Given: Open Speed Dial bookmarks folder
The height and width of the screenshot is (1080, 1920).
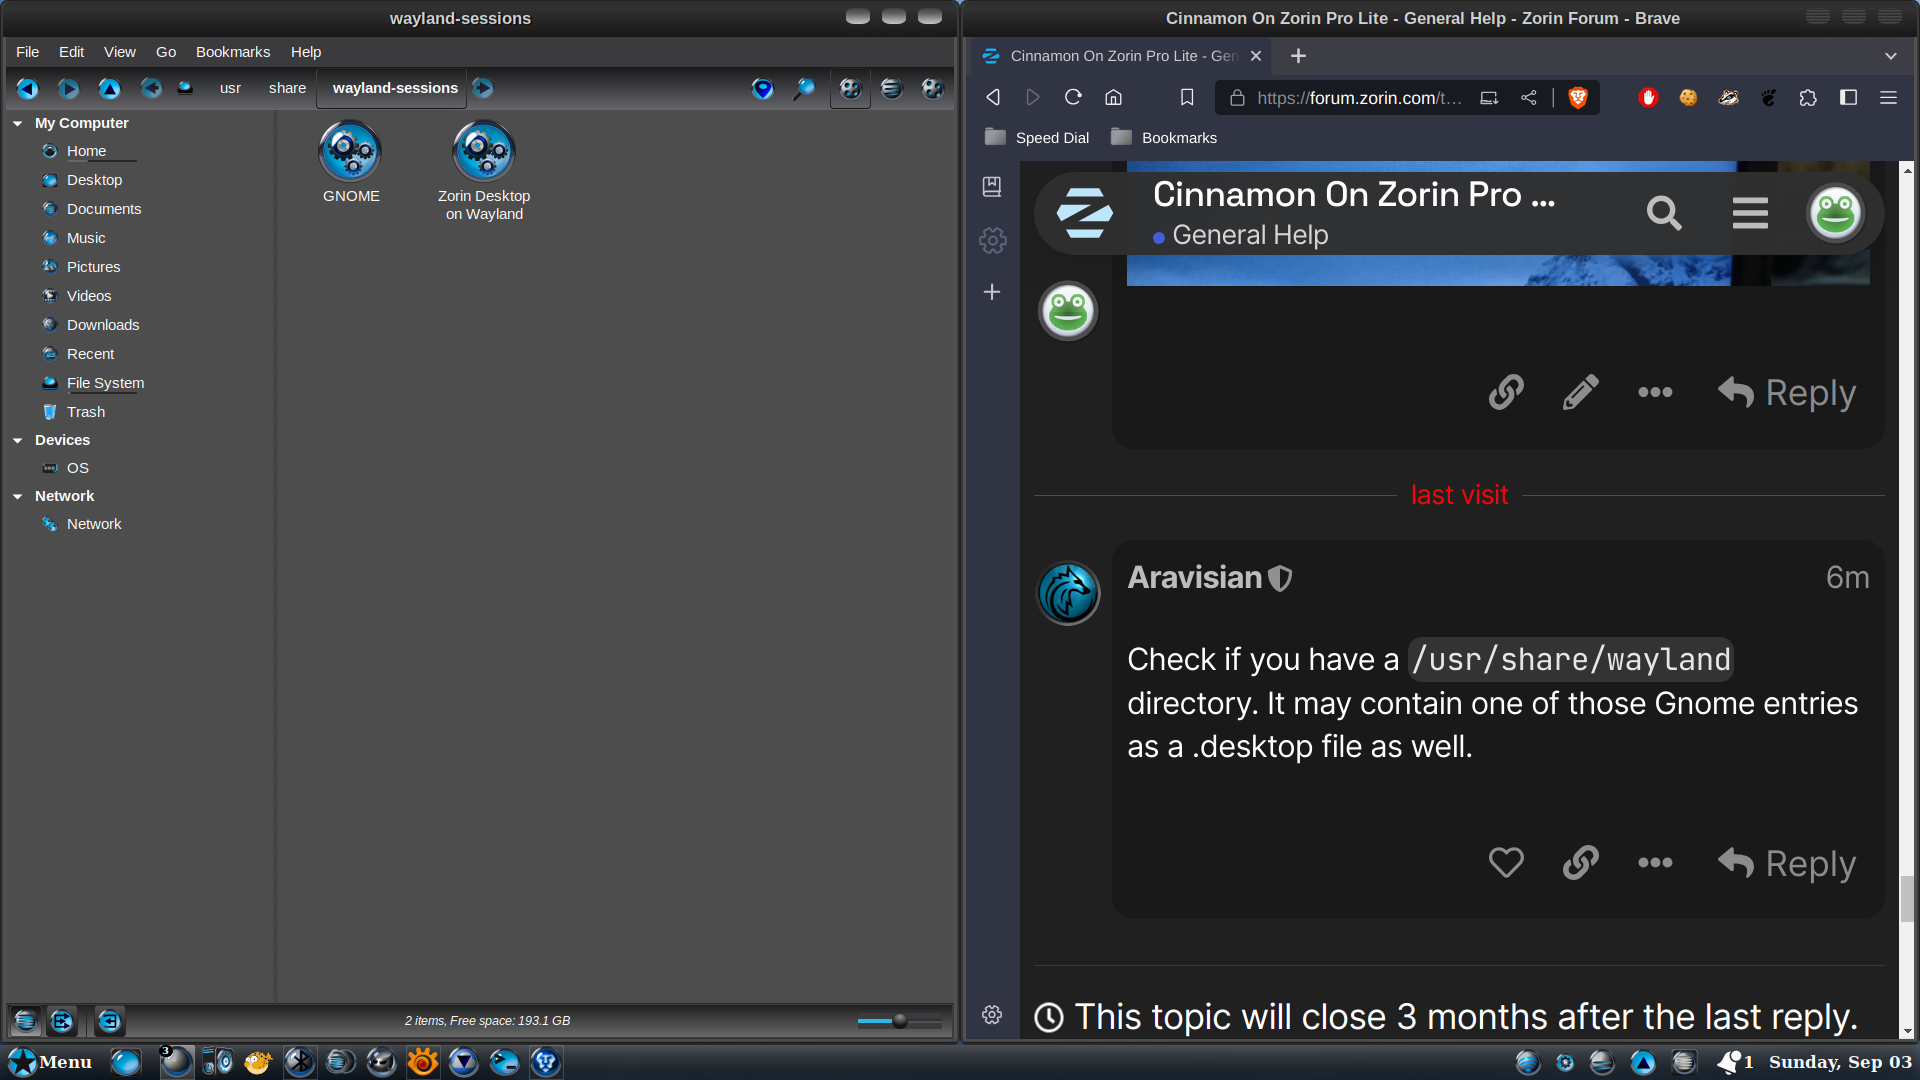Looking at the screenshot, I should [1037, 138].
